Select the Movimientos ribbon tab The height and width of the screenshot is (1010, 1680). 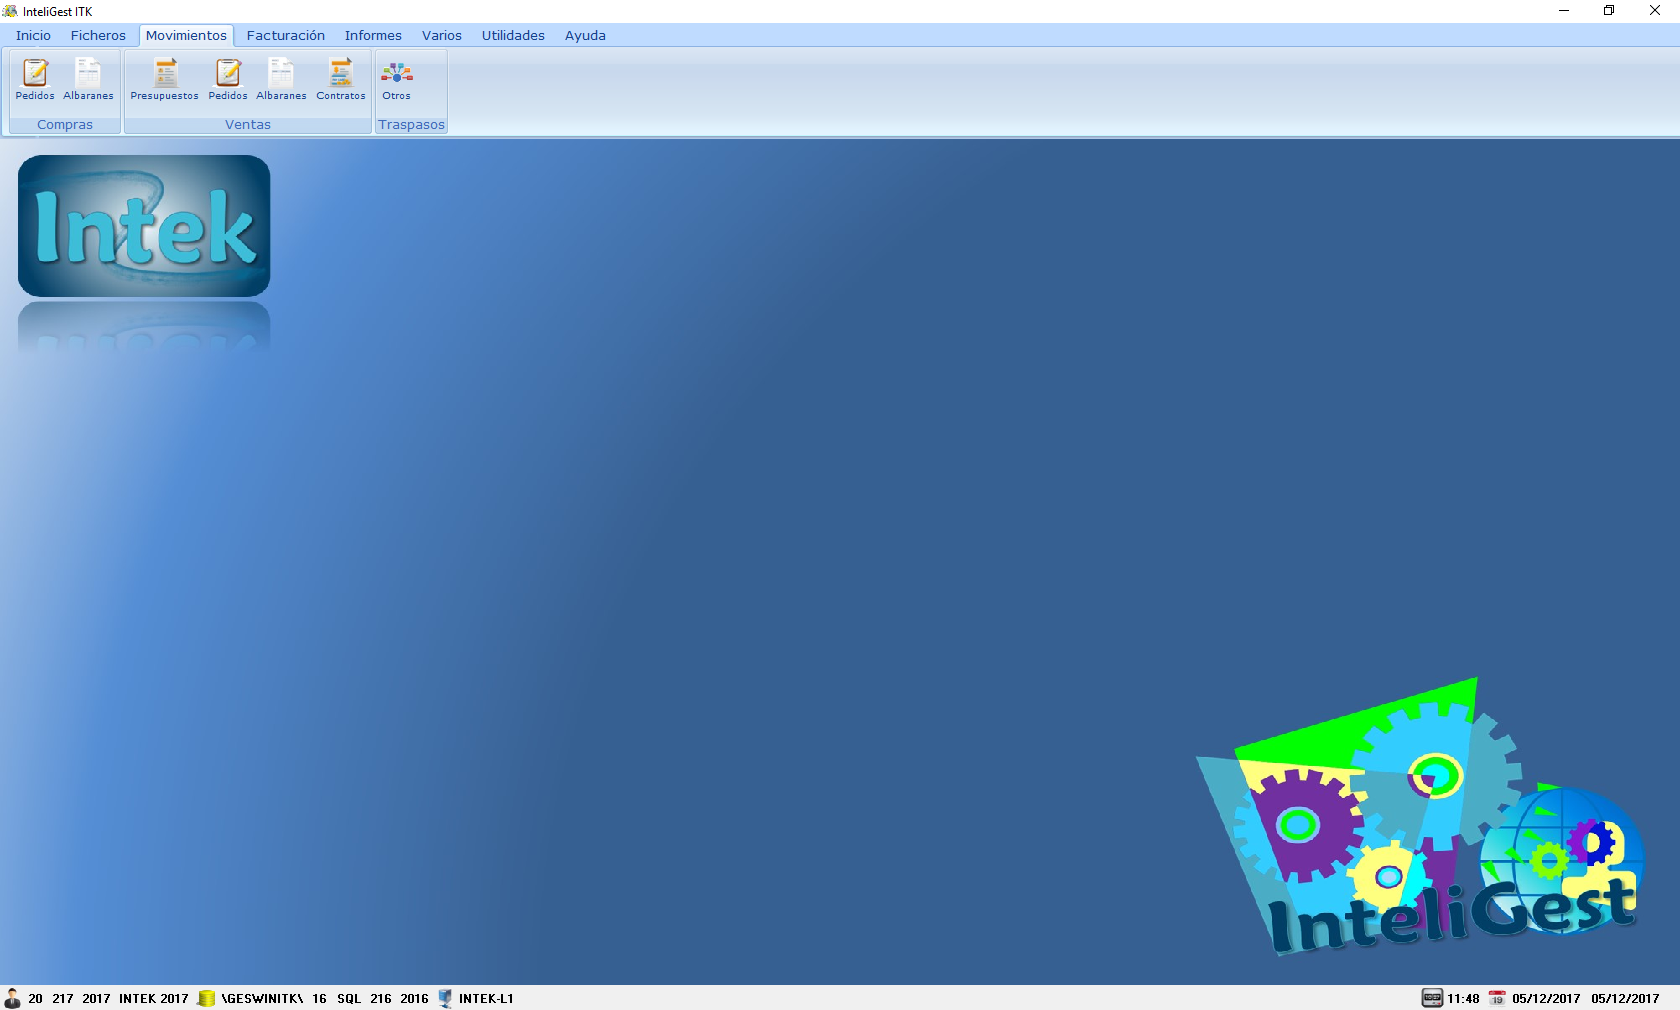(x=186, y=35)
